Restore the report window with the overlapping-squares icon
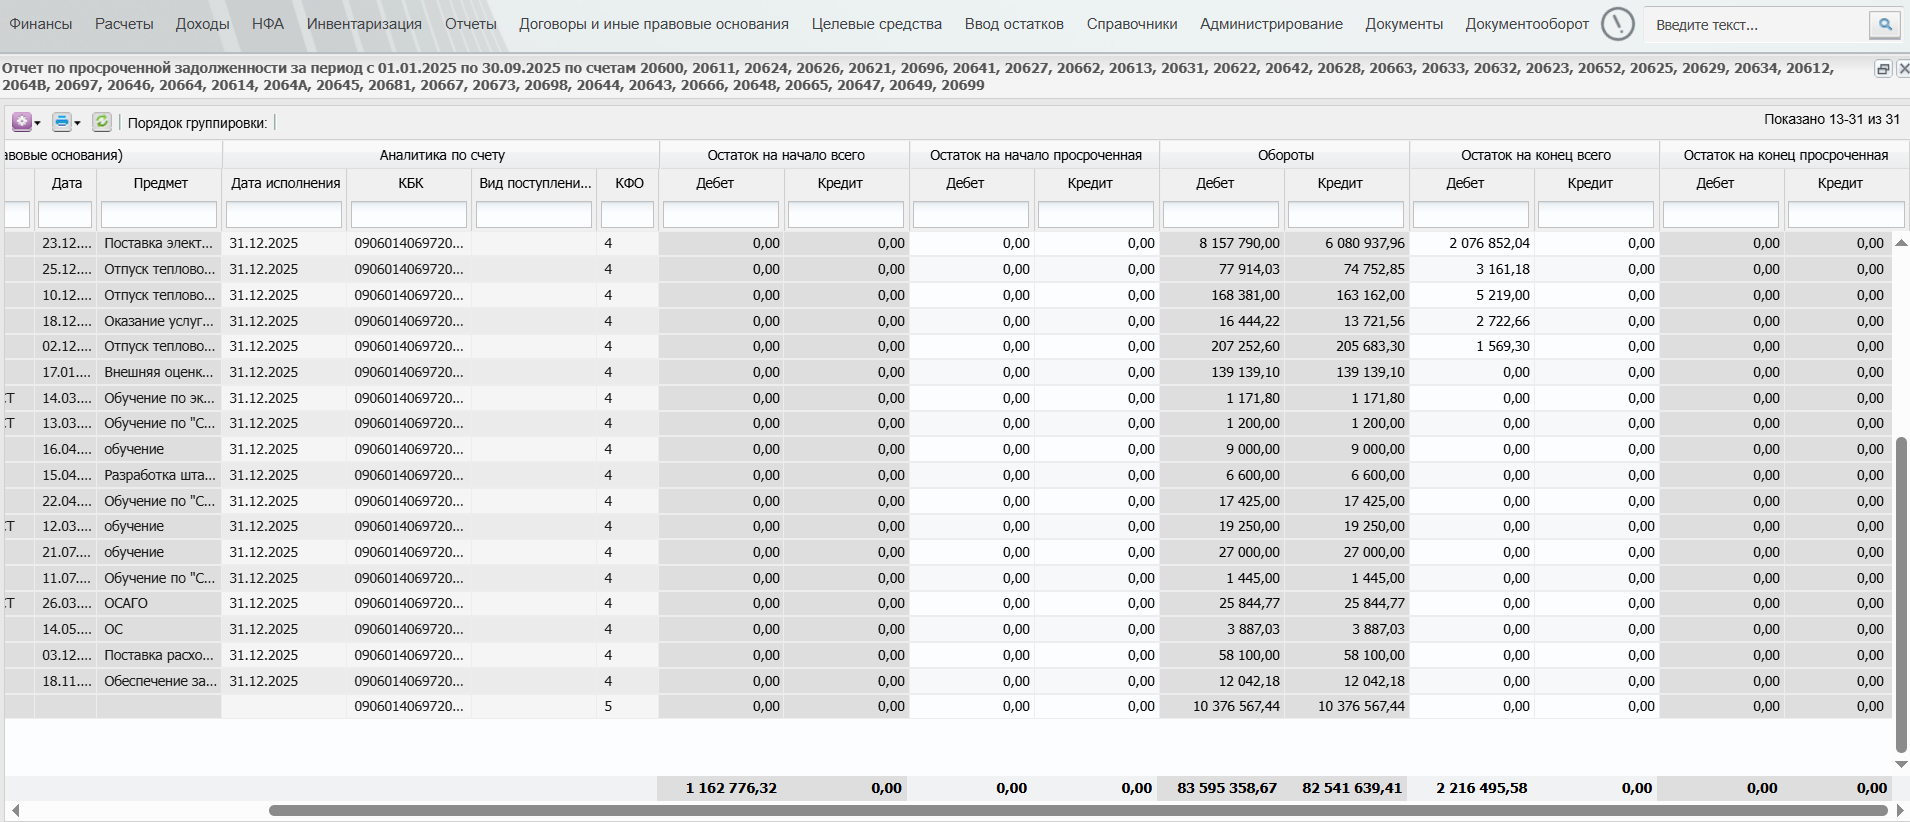The height and width of the screenshot is (822, 1910). click(1883, 69)
